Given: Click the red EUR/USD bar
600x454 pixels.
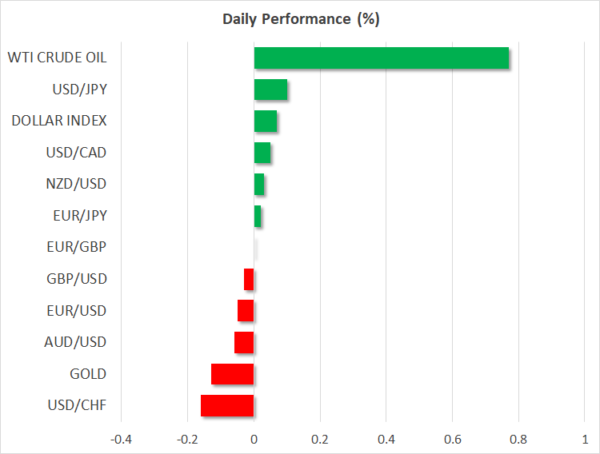Looking at the screenshot, I should 246,311.
